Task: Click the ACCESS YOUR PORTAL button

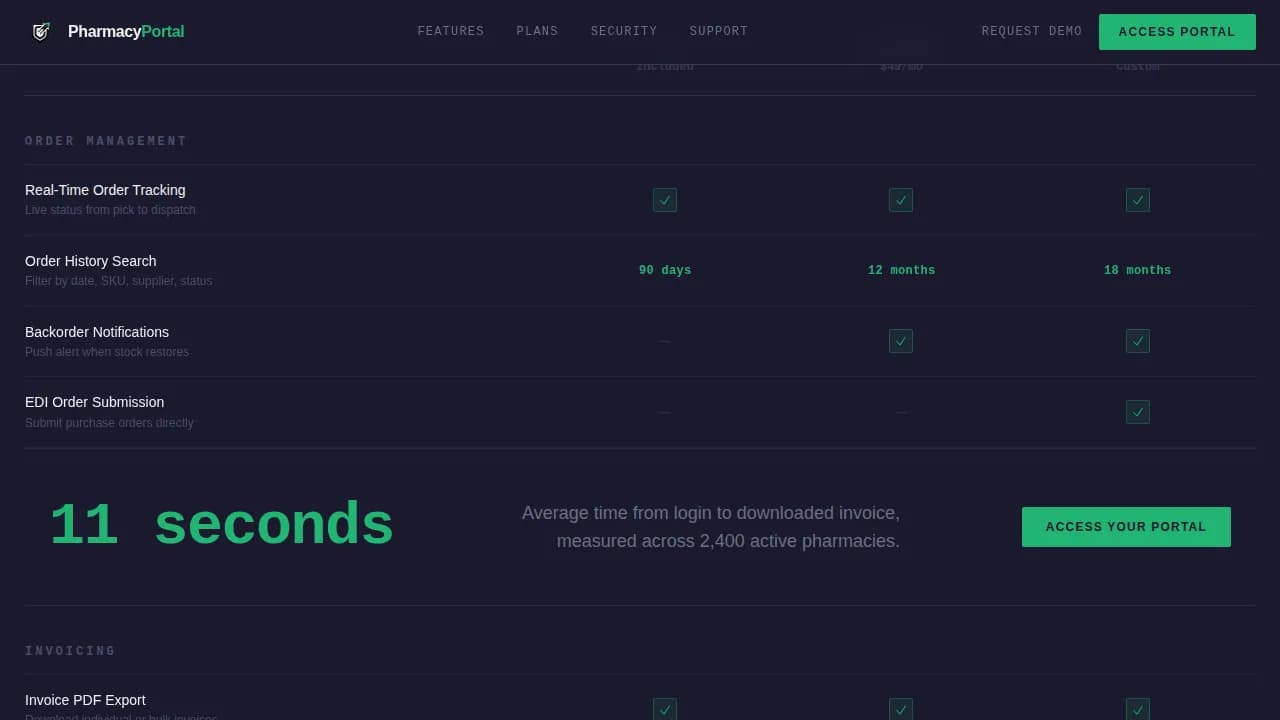Action: tap(1126, 526)
